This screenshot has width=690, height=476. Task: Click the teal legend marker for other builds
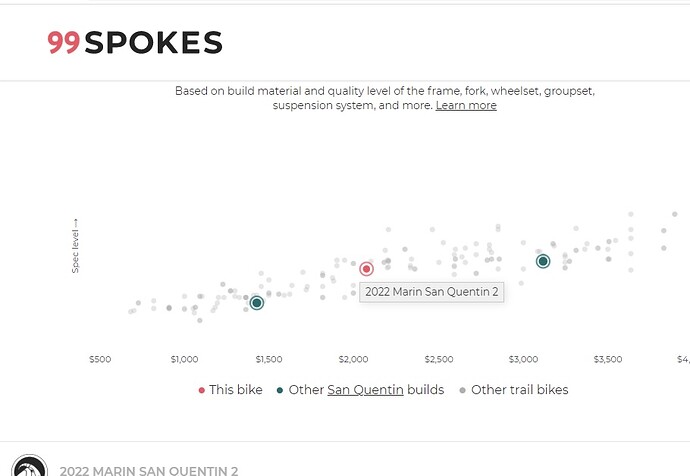tap(280, 390)
